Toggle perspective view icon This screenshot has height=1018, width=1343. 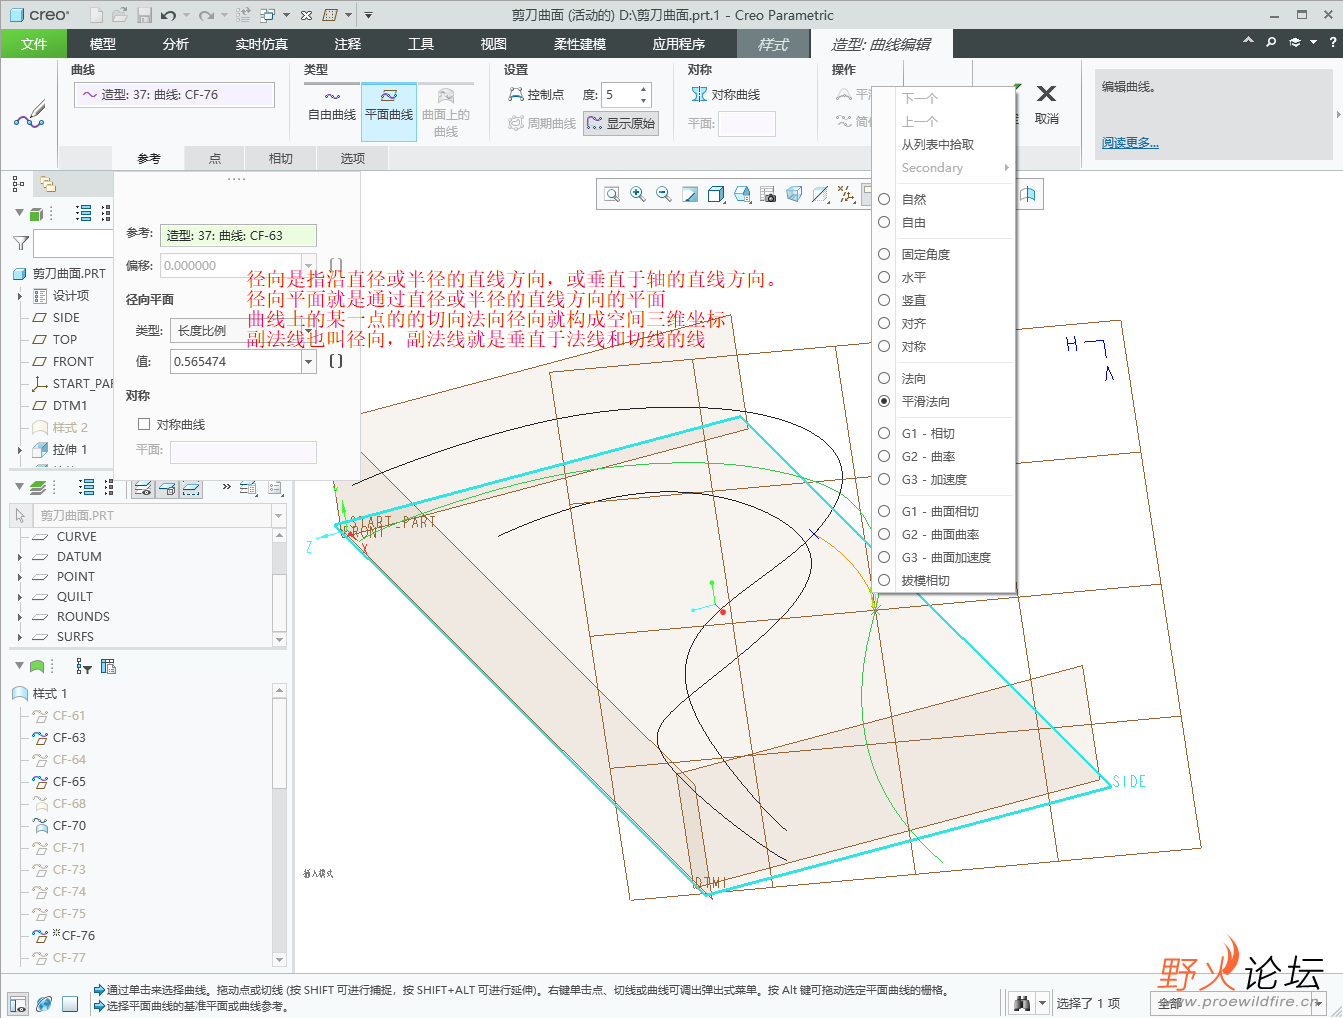[794, 194]
